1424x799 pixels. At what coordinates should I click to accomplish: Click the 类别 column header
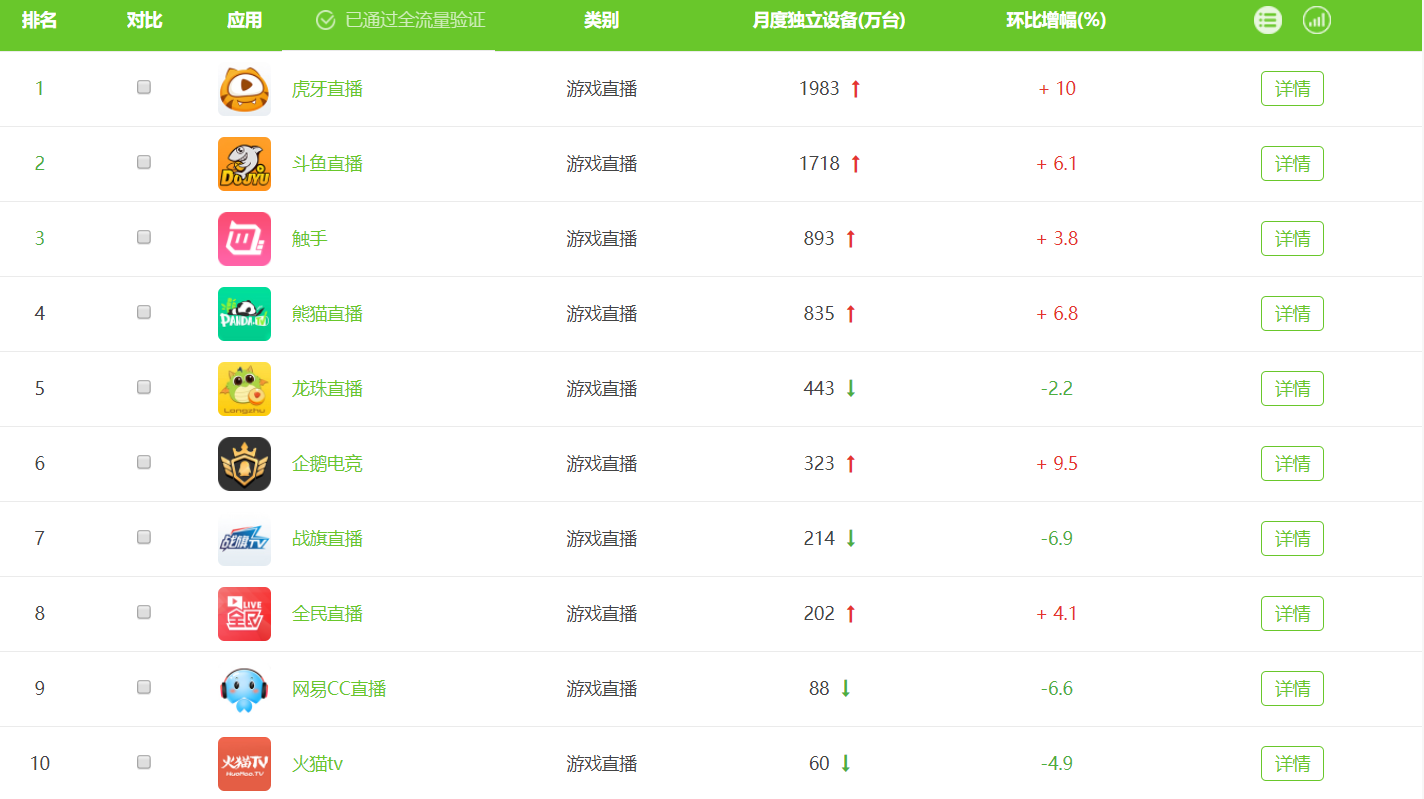[x=601, y=21]
